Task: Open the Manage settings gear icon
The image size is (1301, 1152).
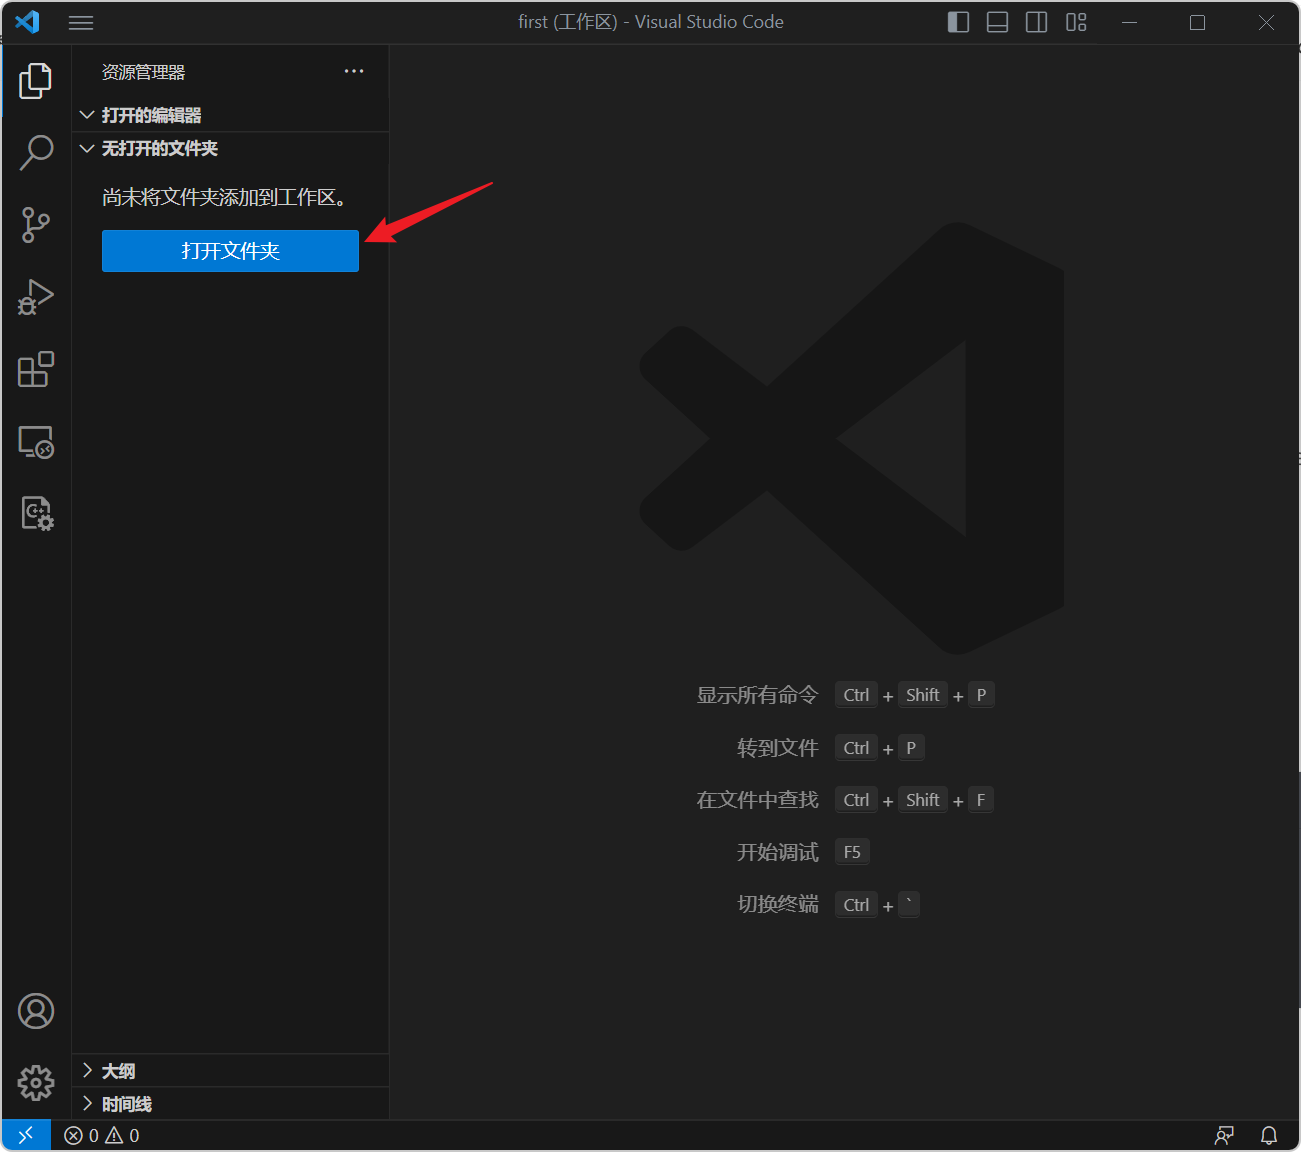Action: tap(36, 1082)
